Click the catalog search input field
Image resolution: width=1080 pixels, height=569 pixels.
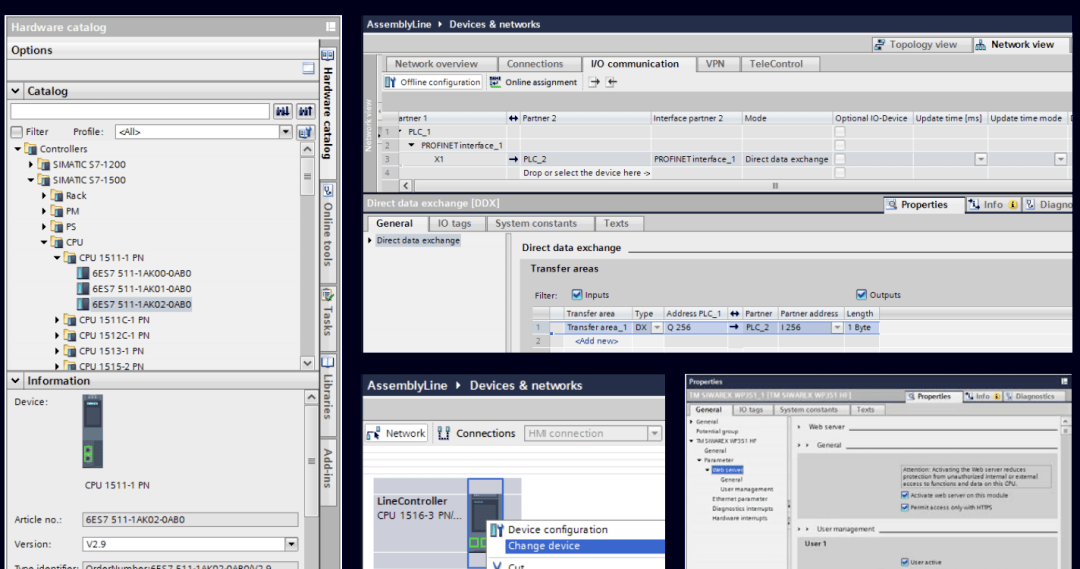tap(140, 111)
